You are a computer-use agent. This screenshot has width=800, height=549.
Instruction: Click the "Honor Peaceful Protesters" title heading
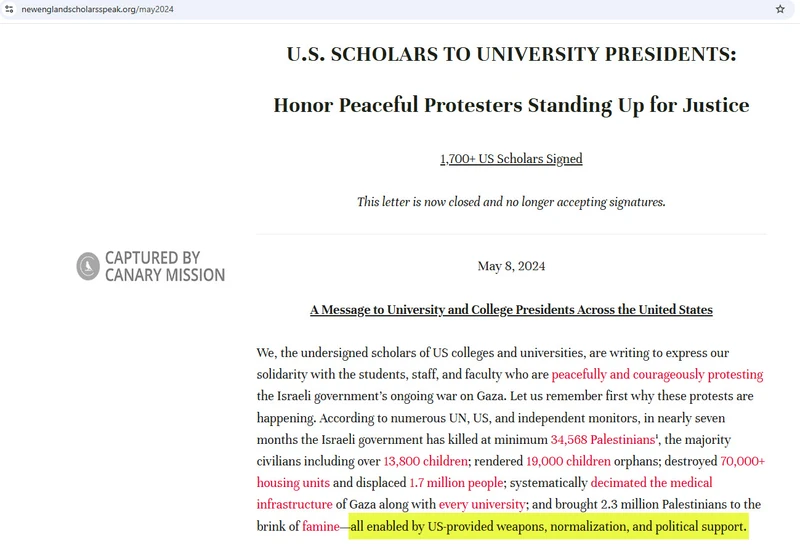tap(511, 105)
